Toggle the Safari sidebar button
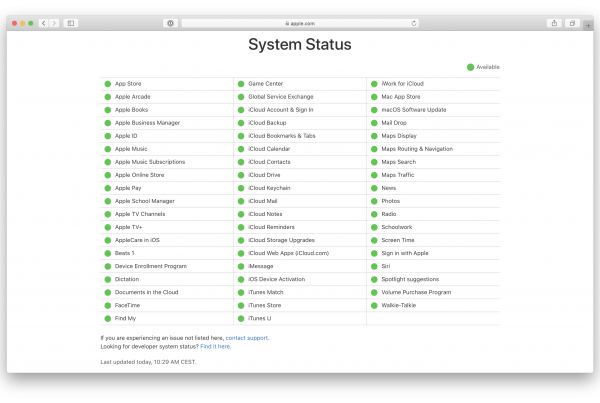 coord(71,22)
